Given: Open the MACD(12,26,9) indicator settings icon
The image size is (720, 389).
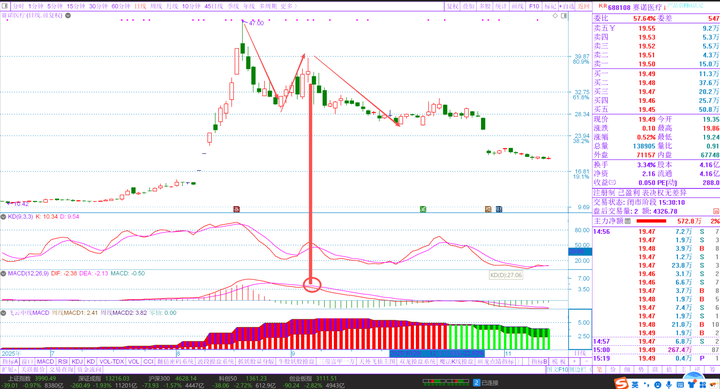Looking at the screenshot, I should coord(3,273).
